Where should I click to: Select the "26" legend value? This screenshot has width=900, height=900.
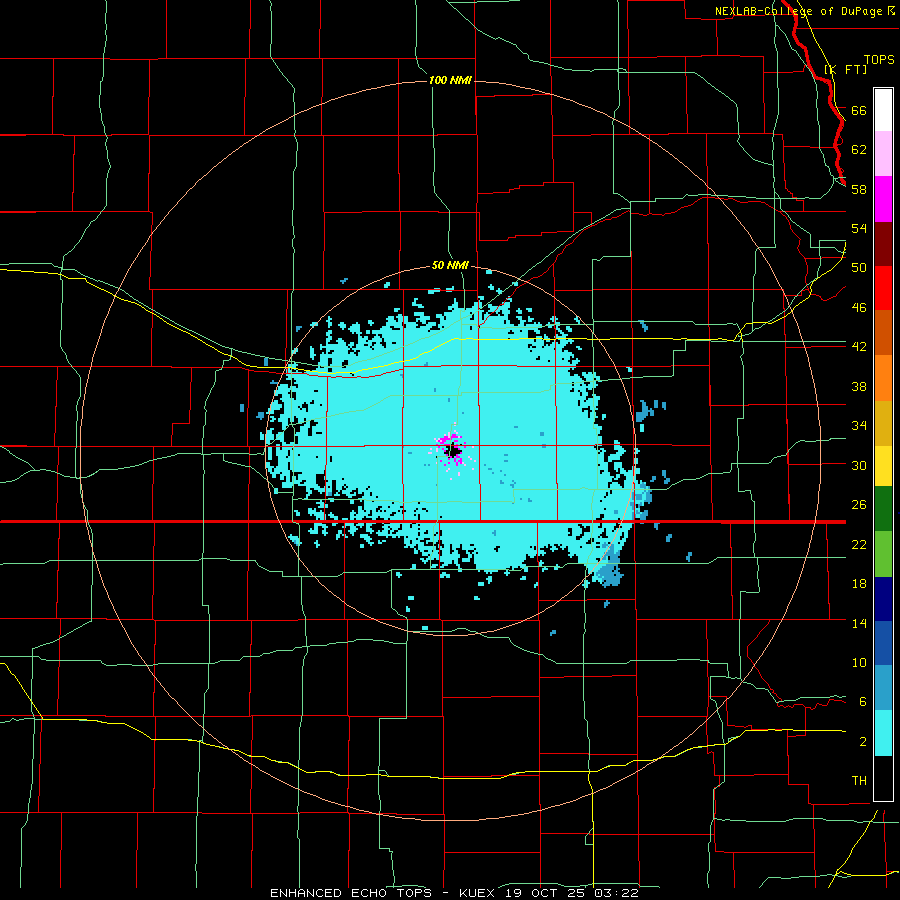click(859, 505)
